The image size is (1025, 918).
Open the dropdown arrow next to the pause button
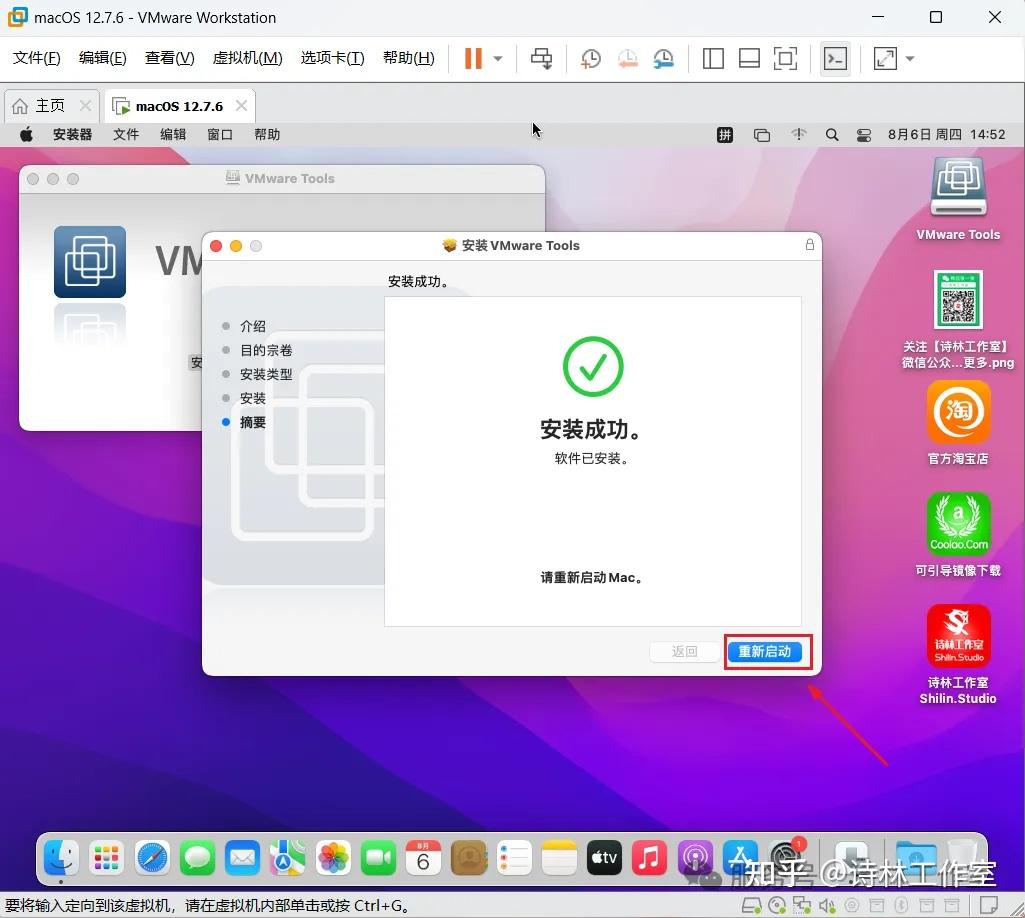click(498, 58)
